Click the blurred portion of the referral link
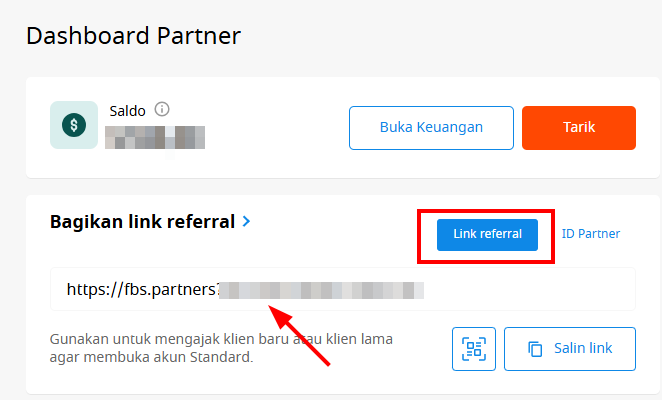This screenshot has width=662, height=400. coord(322,291)
